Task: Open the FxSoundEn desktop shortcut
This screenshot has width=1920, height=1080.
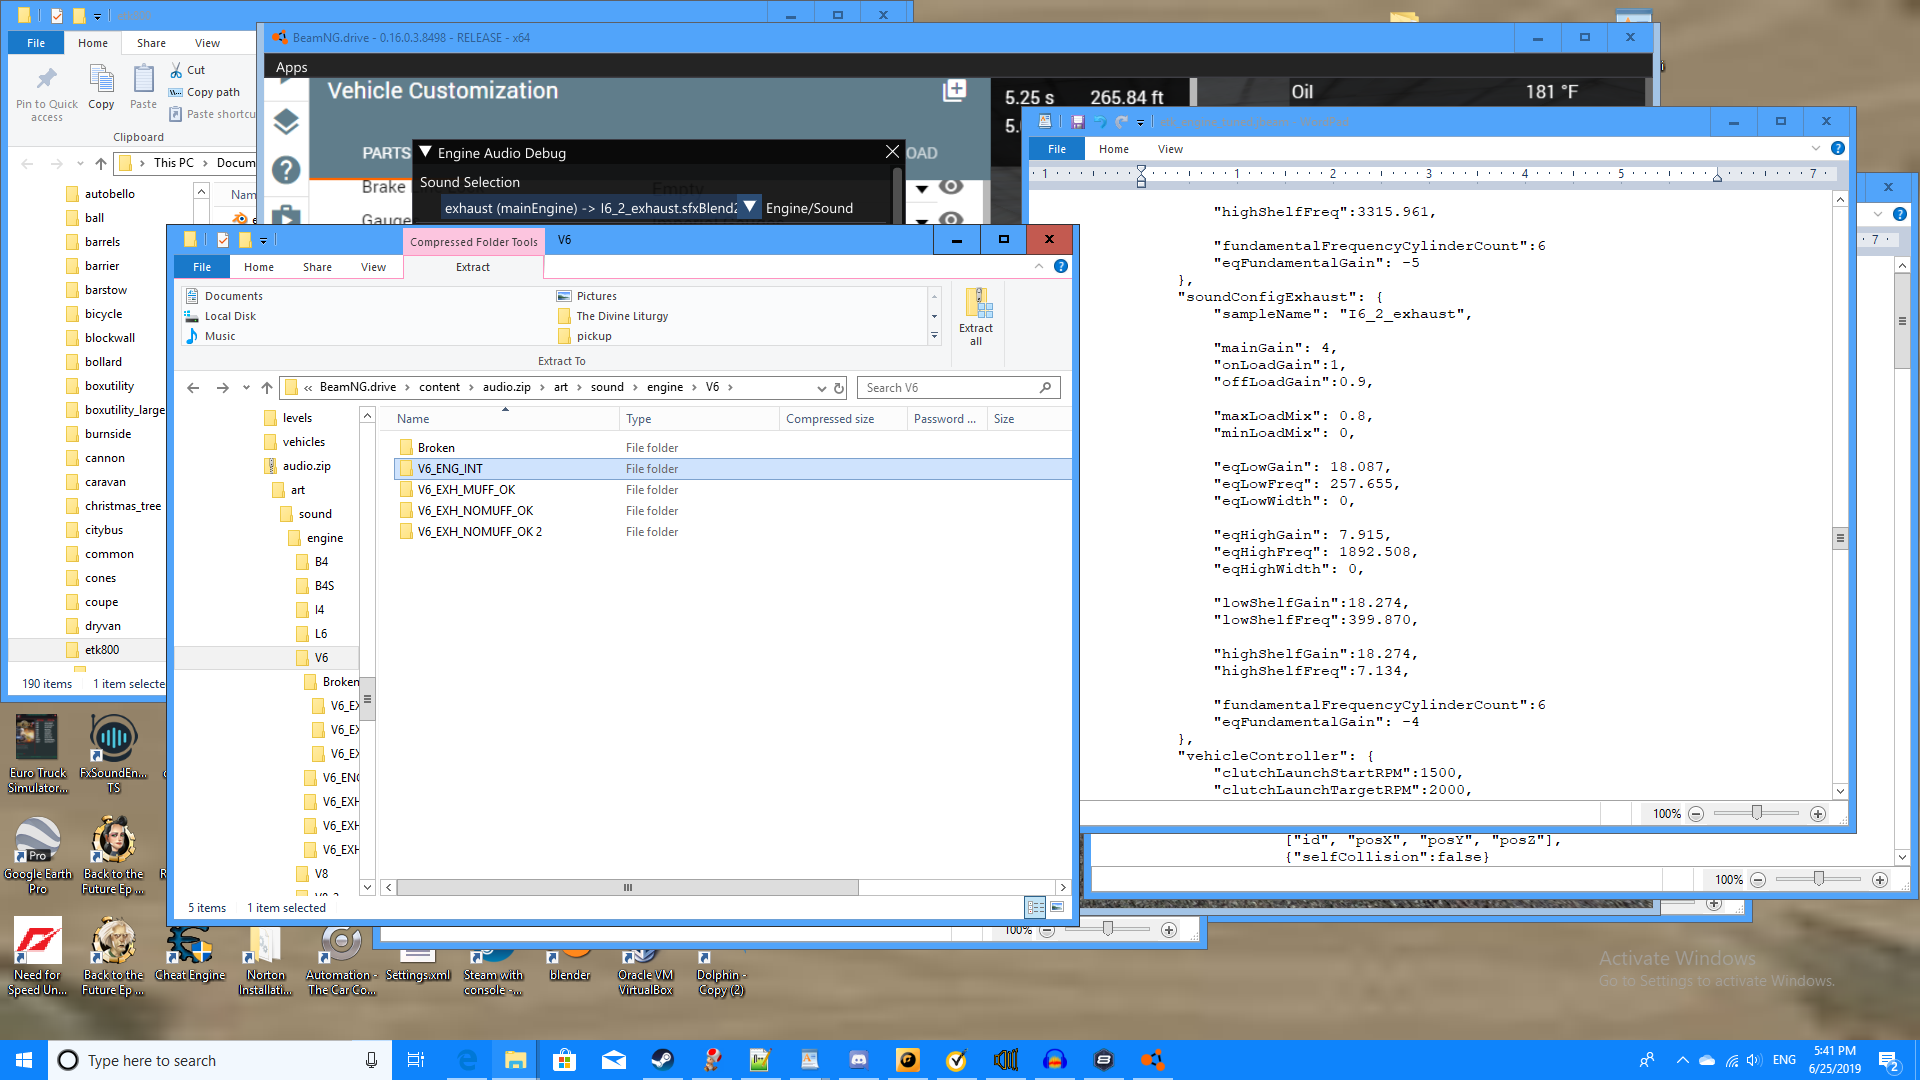Action: (113, 755)
